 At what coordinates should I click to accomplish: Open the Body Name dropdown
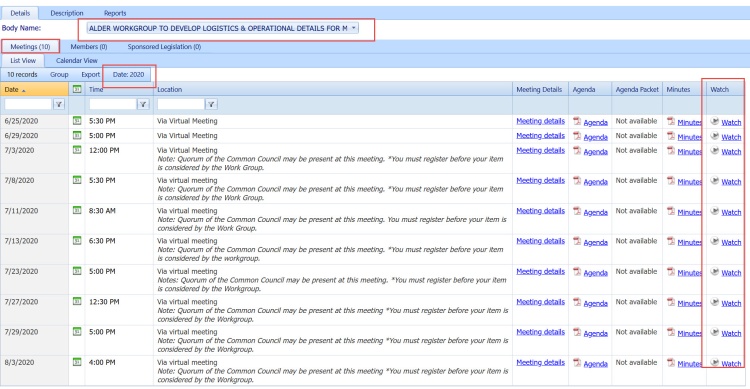[222, 28]
